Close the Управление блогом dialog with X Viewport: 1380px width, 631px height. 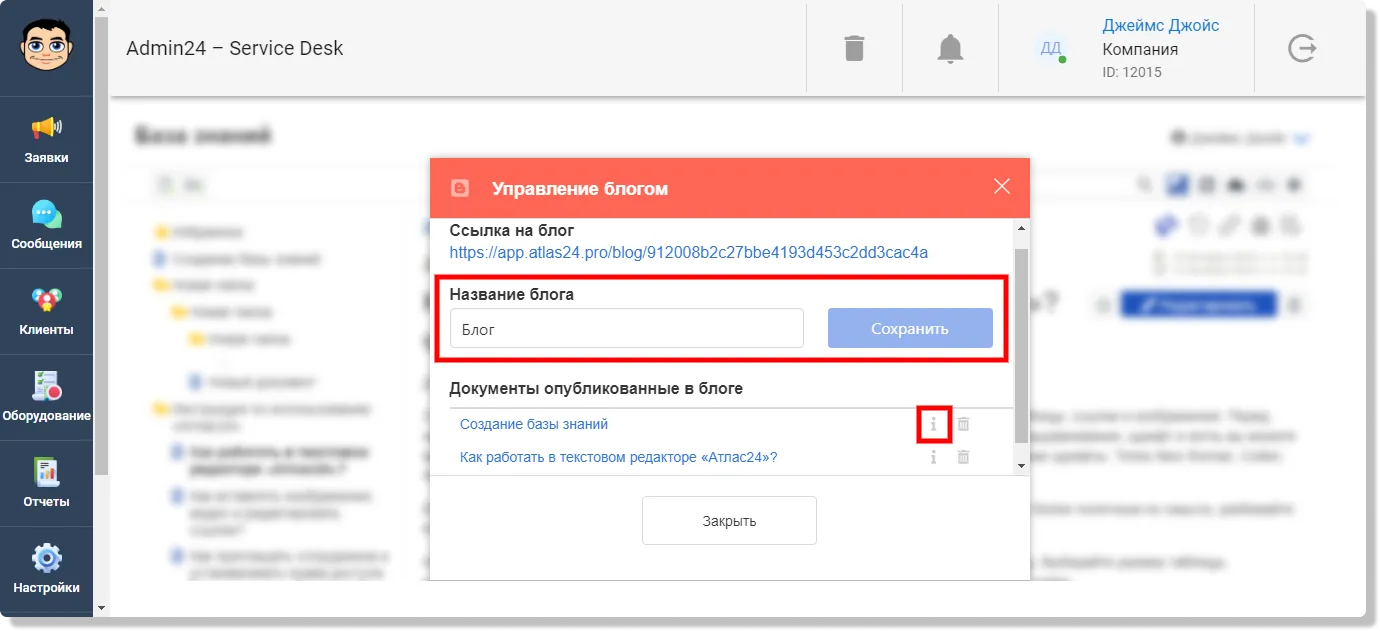point(1002,187)
